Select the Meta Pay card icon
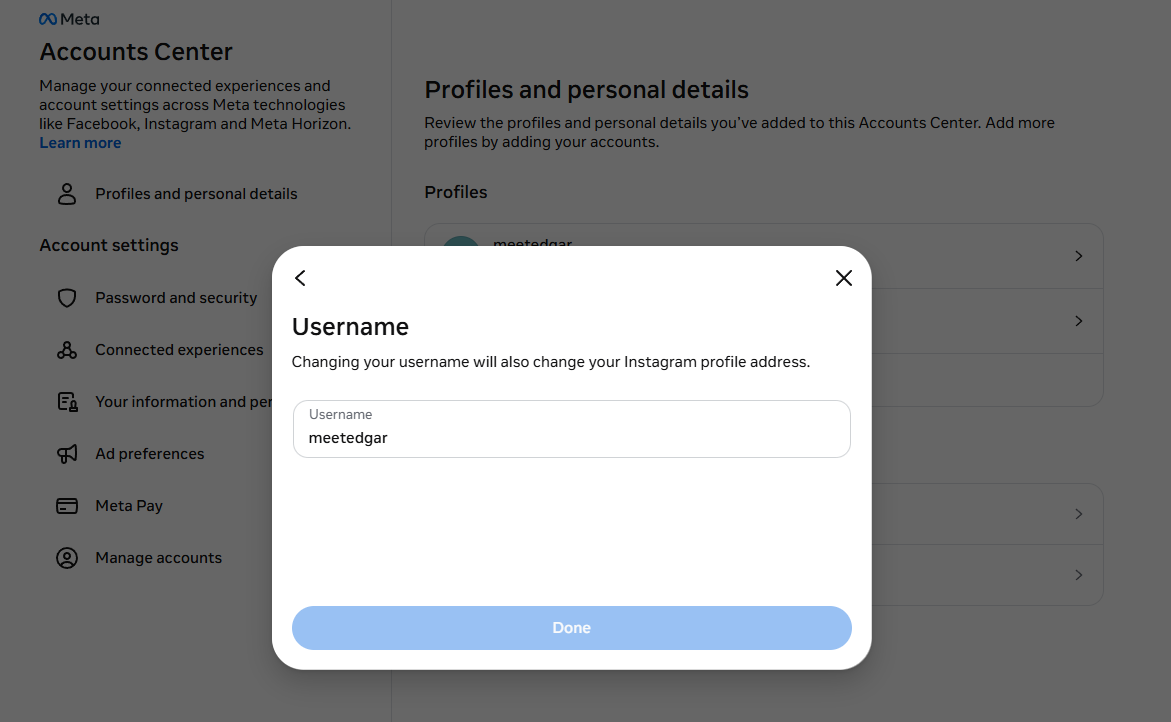 [x=66, y=505]
